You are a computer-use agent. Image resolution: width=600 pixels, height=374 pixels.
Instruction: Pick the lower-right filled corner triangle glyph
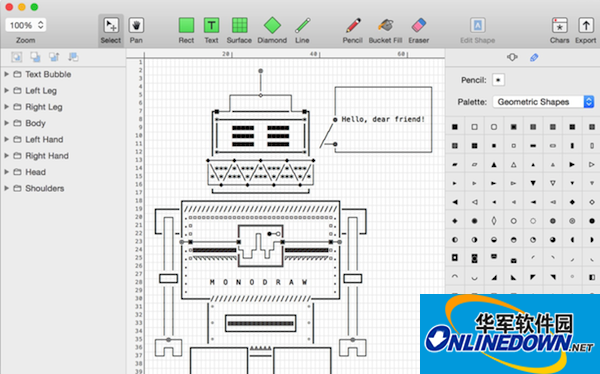(494, 277)
